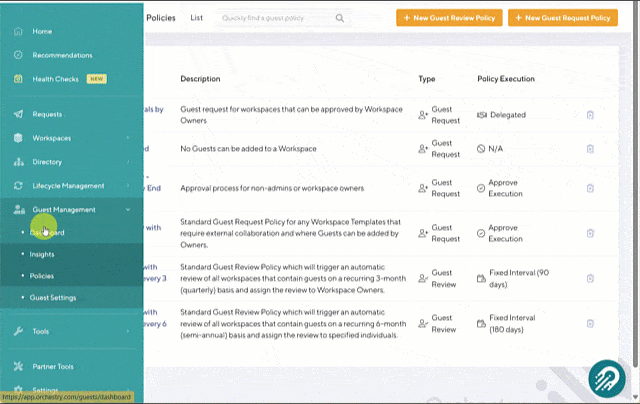Viewport: 640px width, 404px height.
Task: Expand the Workspaces menu chevron
Action: [x=128, y=138]
